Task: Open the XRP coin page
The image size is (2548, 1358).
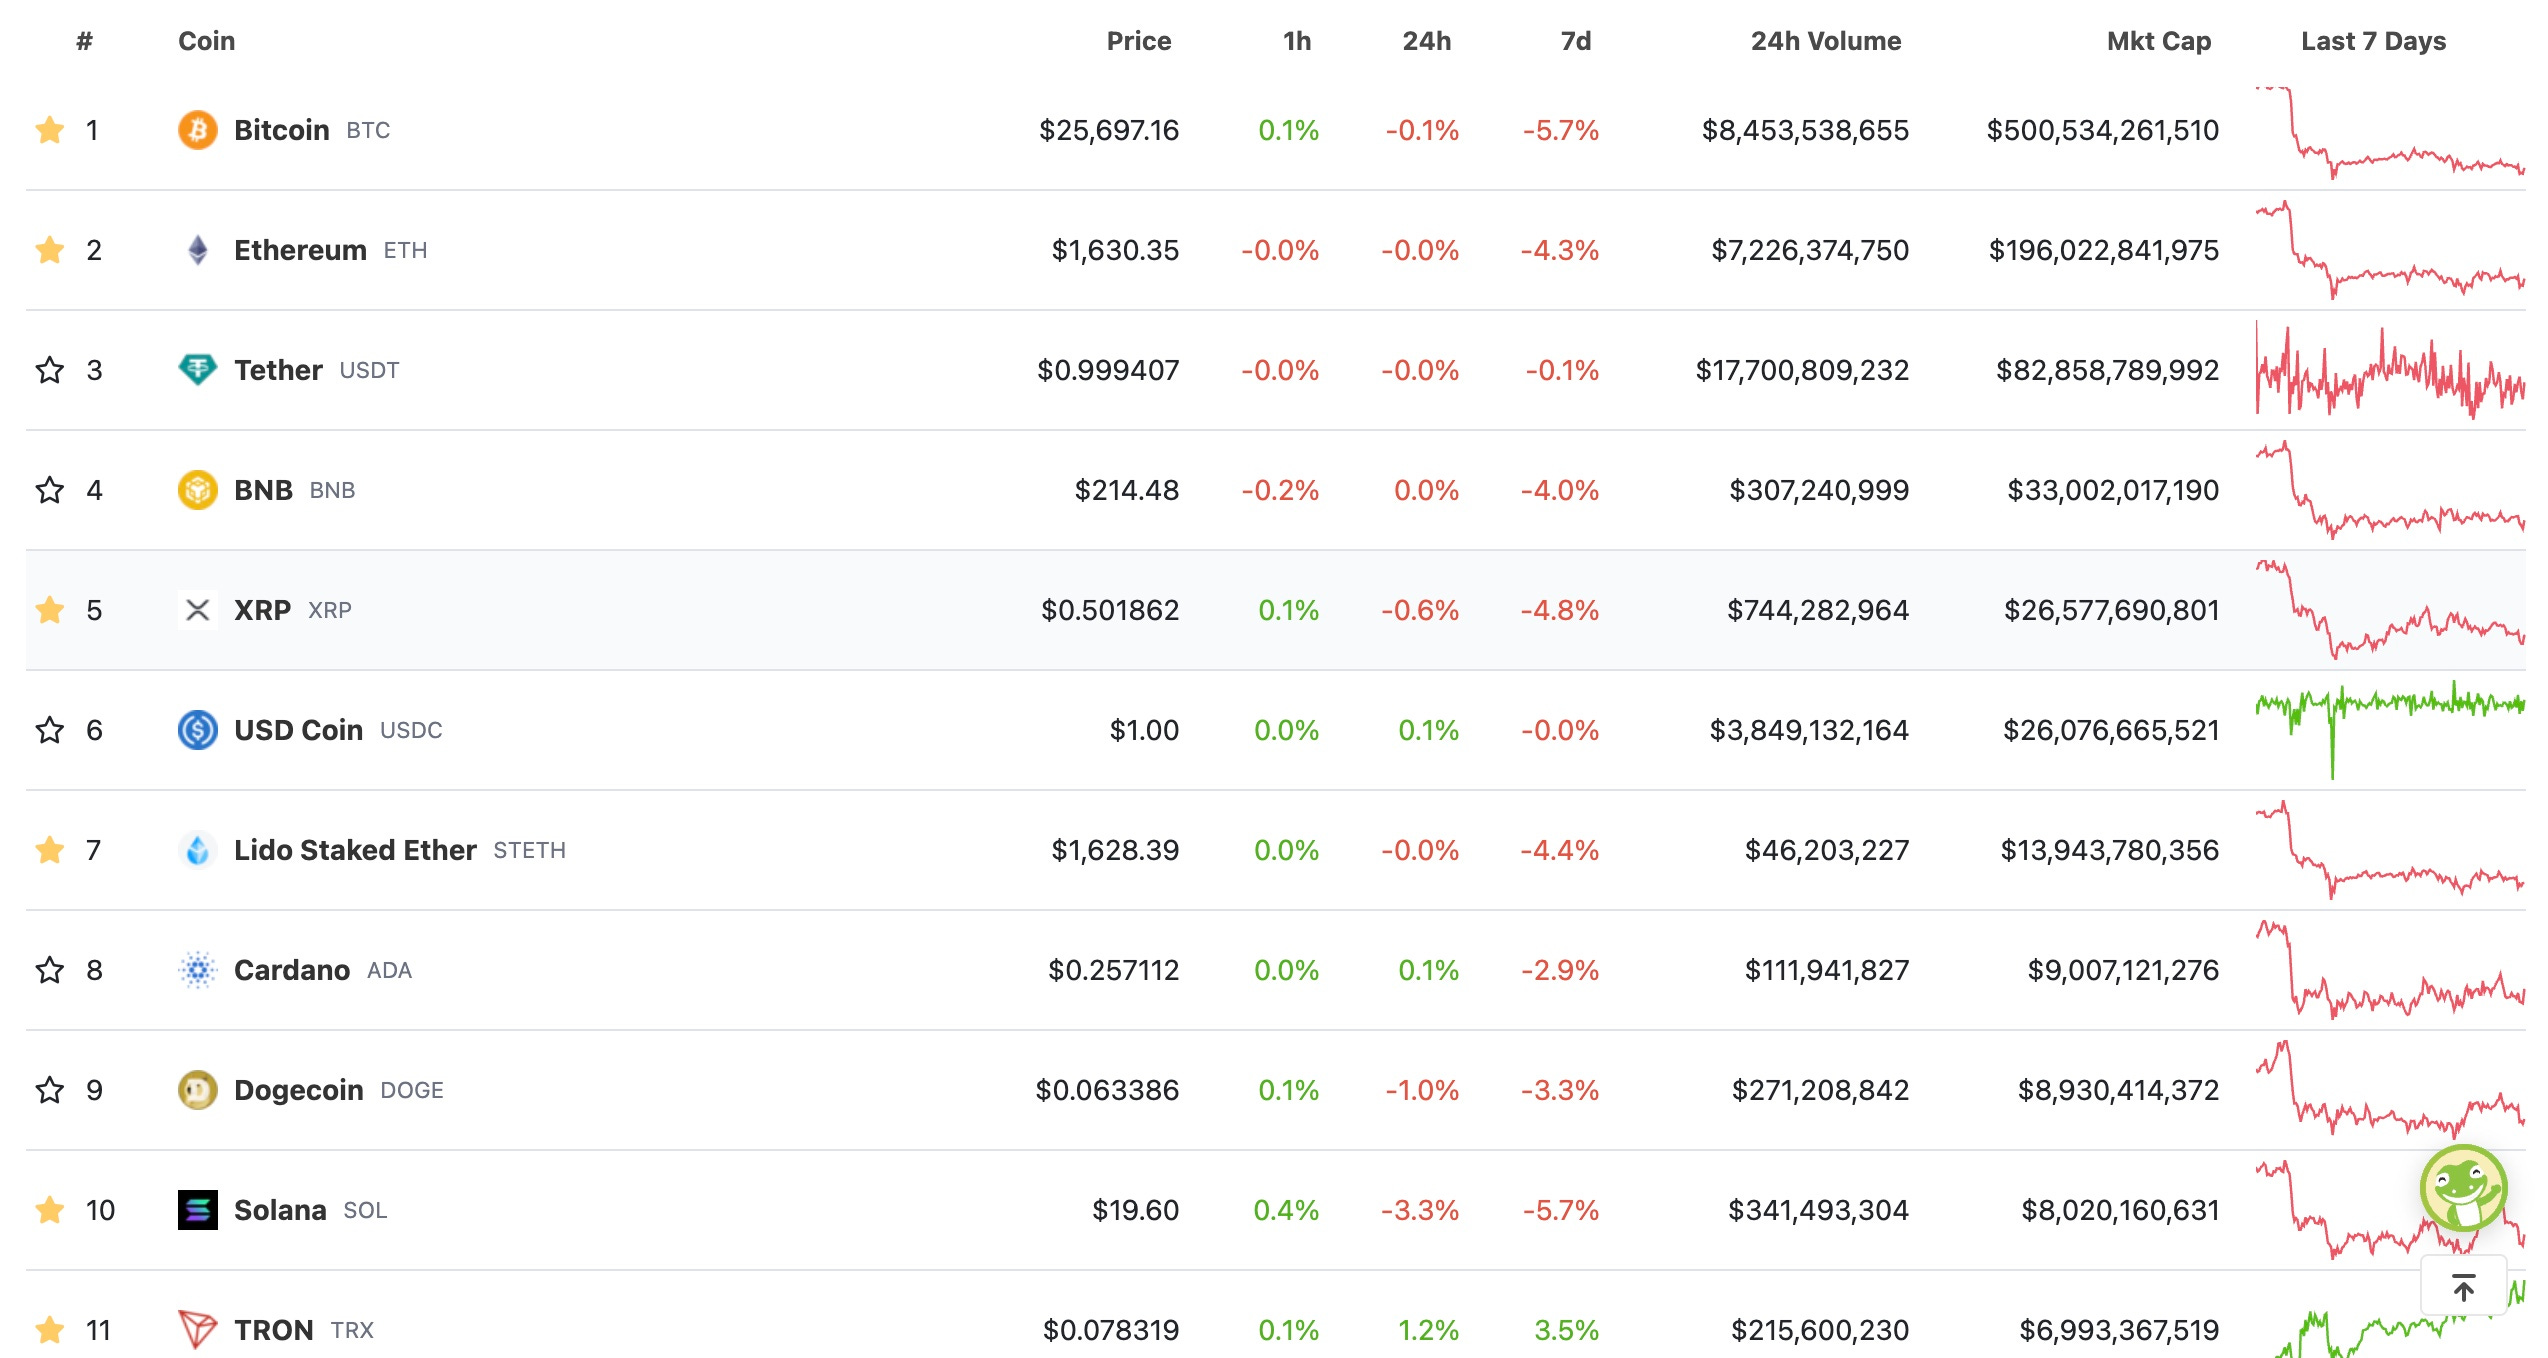Action: 262,610
